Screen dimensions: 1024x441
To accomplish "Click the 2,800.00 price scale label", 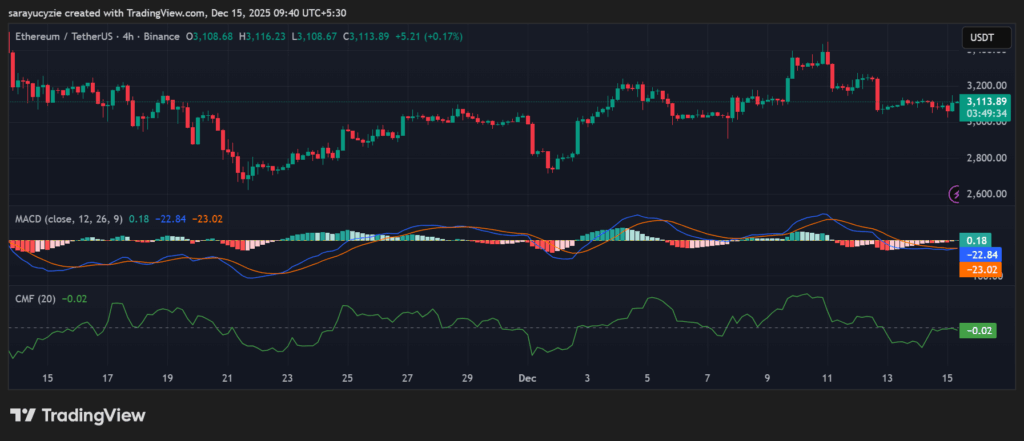I will (977, 158).
